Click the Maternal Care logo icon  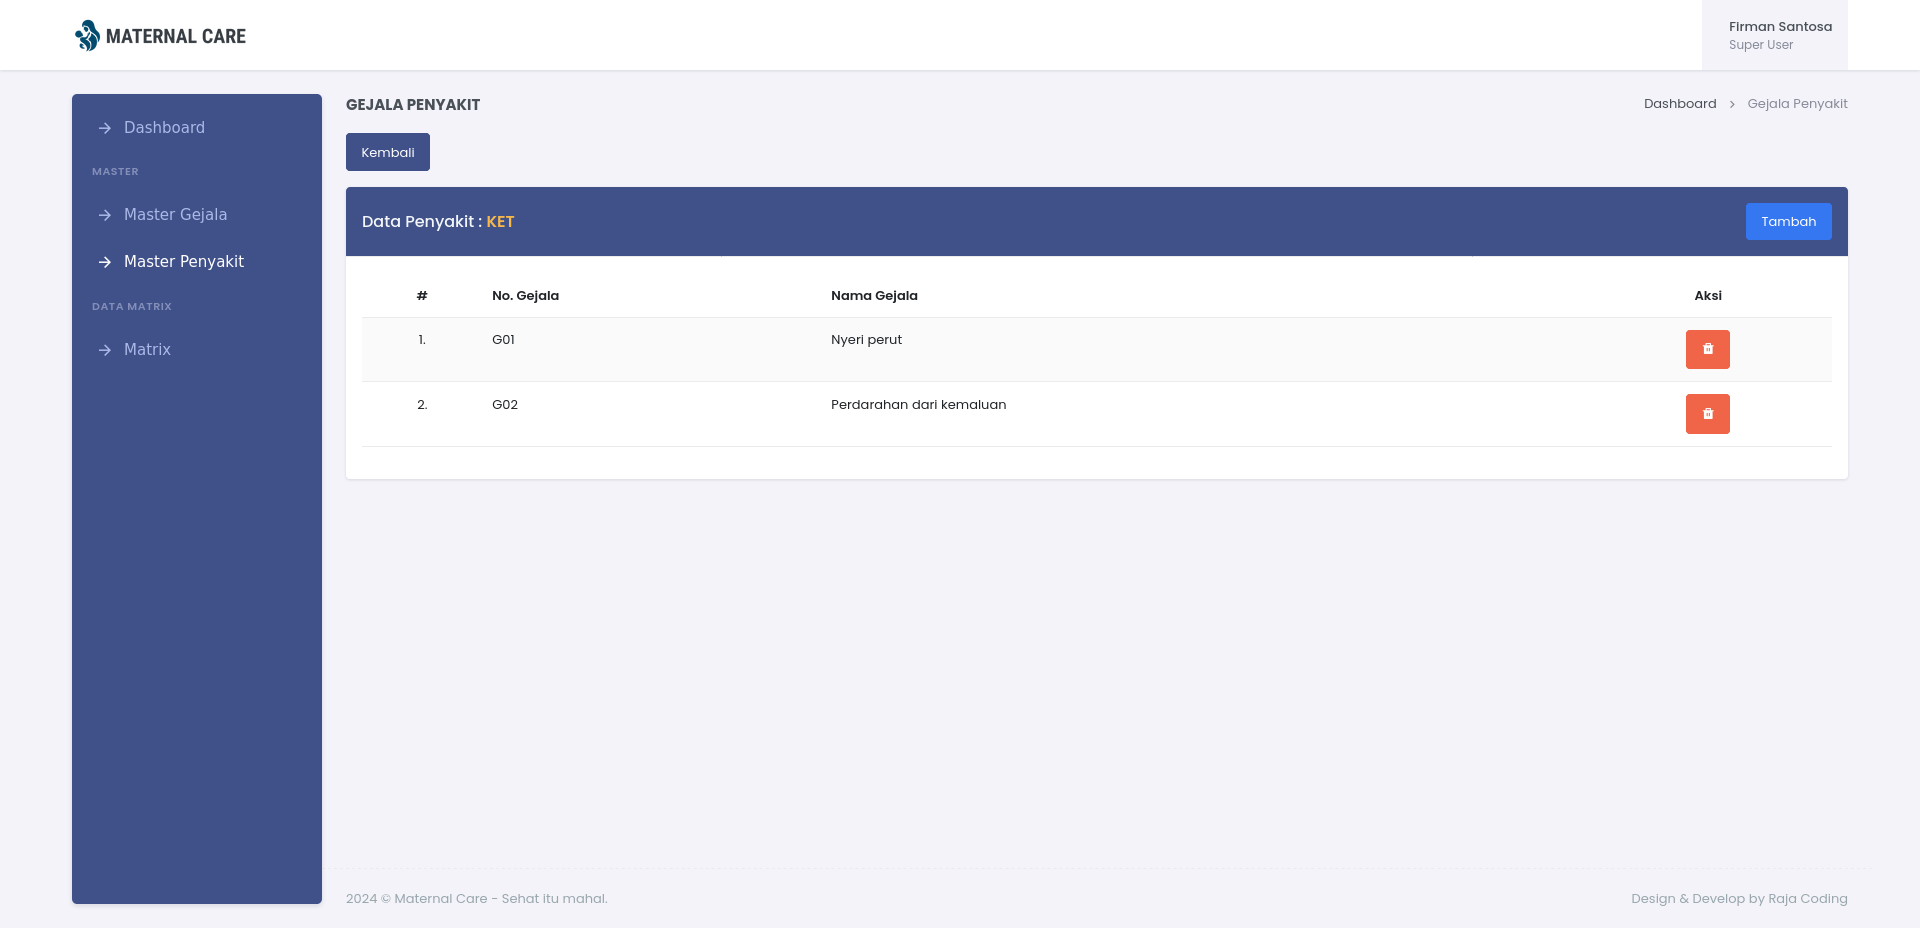tap(87, 36)
